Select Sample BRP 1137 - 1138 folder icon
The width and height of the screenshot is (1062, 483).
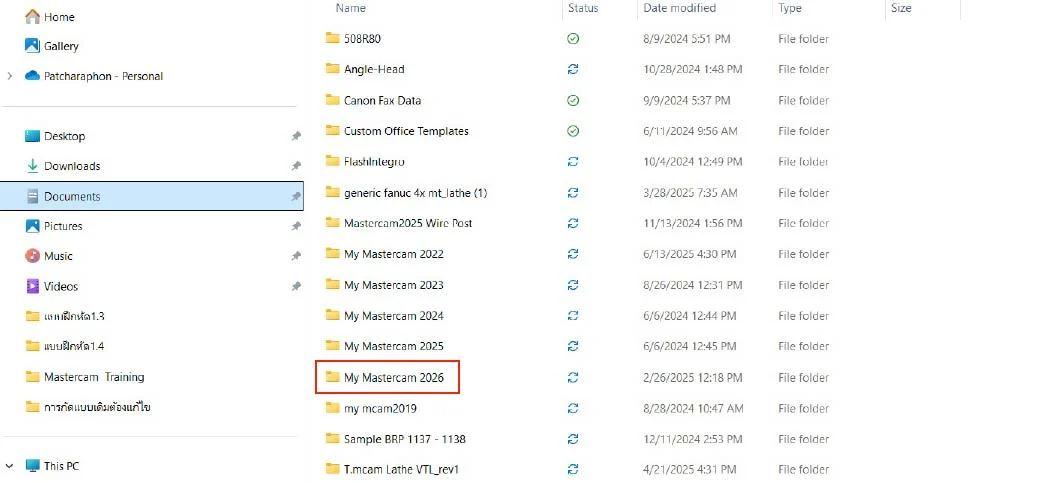click(332, 438)
